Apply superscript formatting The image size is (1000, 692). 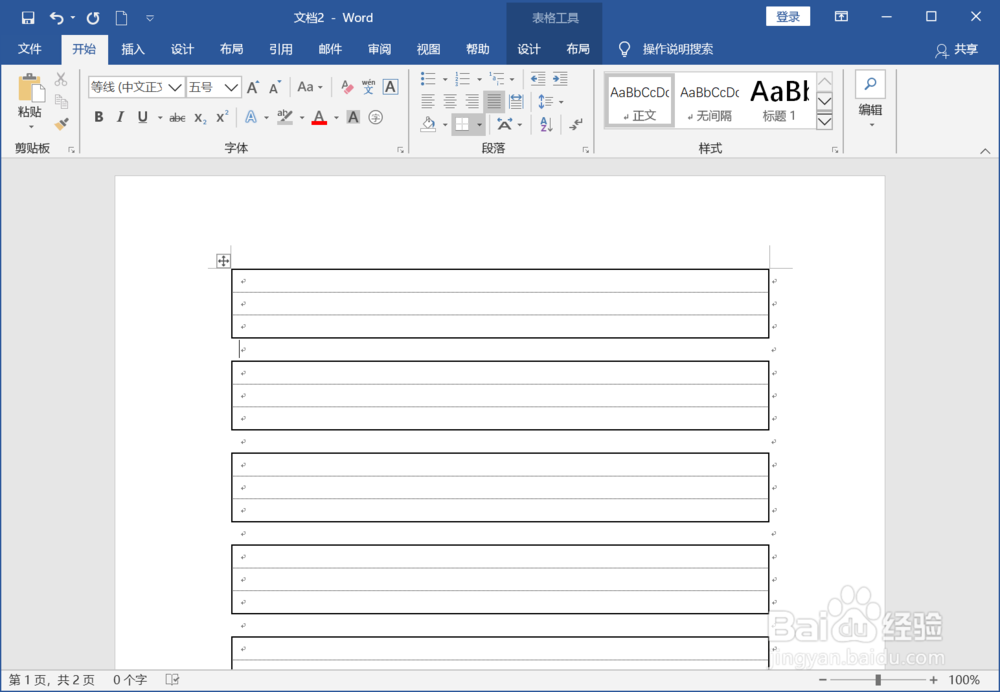coord(222,117)
